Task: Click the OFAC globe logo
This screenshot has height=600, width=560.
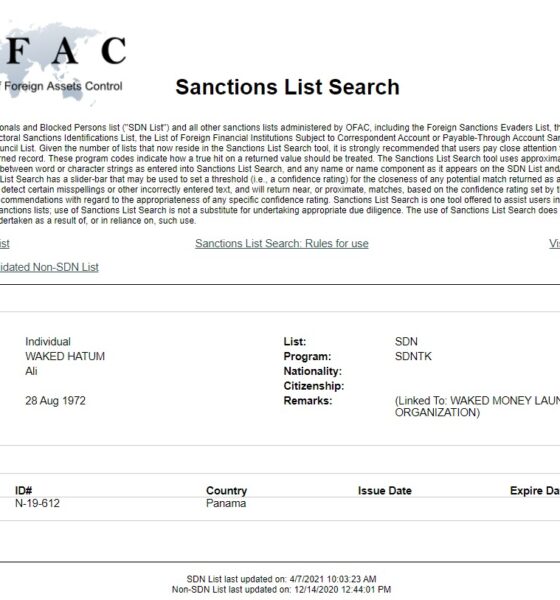Action: [x=63, y=61]
